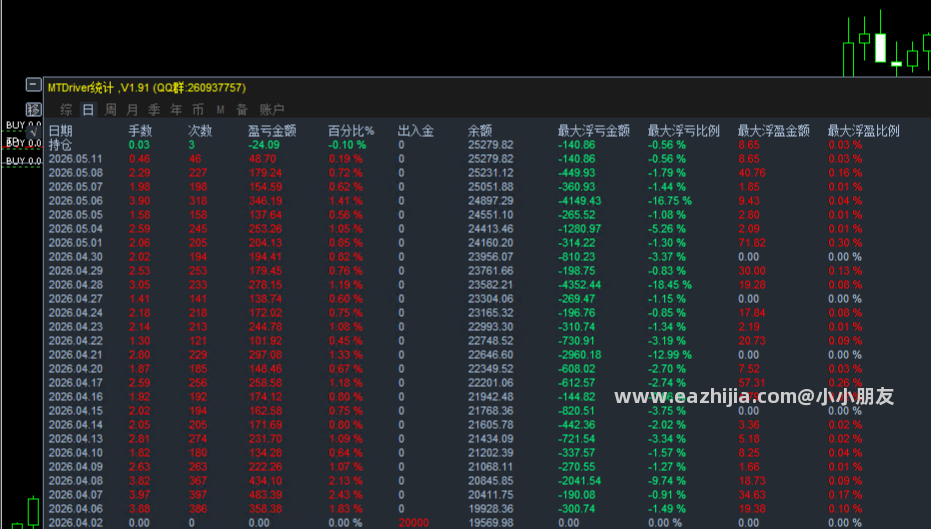Click the 25051.88 balance value
The height and width of the screenshot is (529, 931).
(x=490, y=187)
